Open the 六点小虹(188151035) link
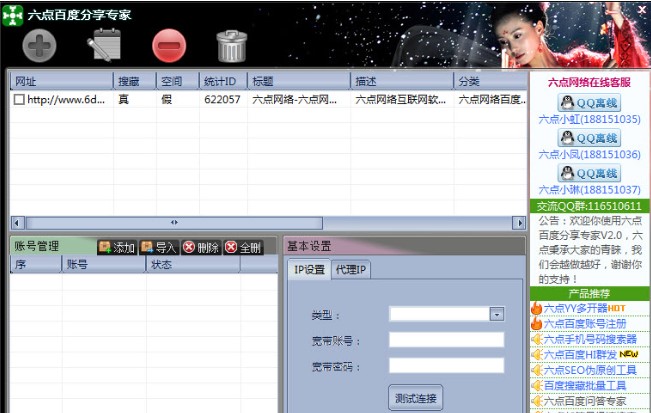651x413 pixels. 590,120
